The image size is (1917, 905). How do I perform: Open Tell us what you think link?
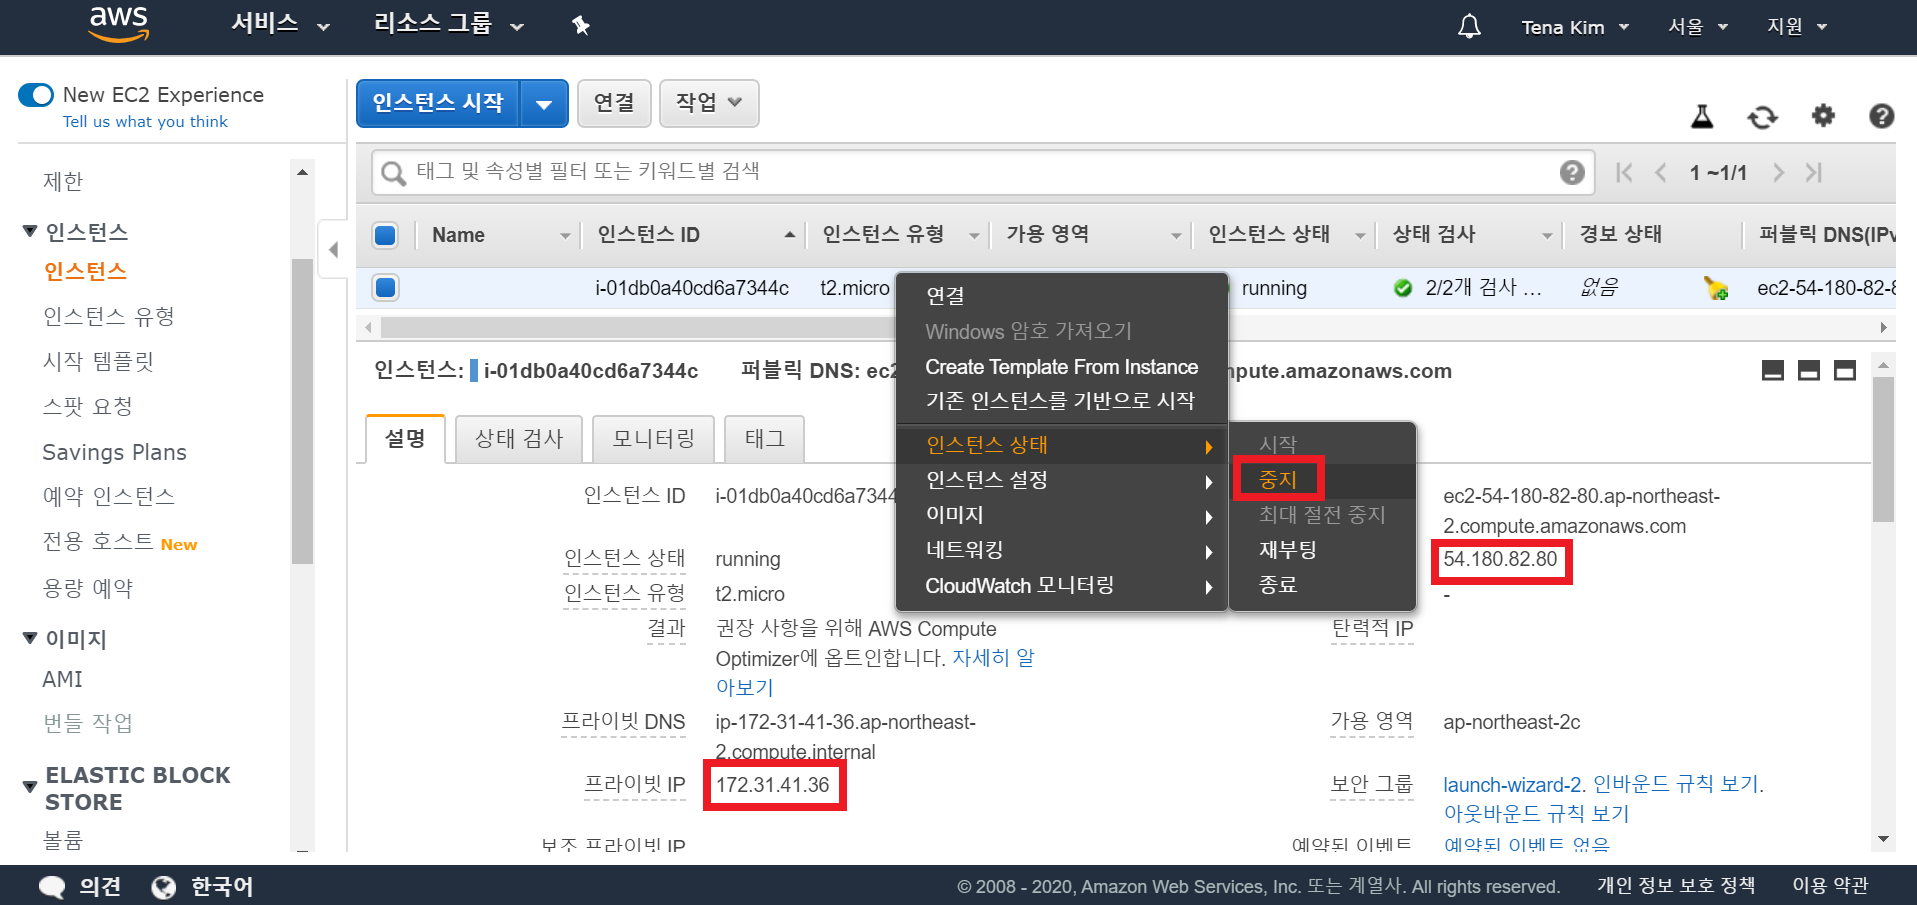145,122
